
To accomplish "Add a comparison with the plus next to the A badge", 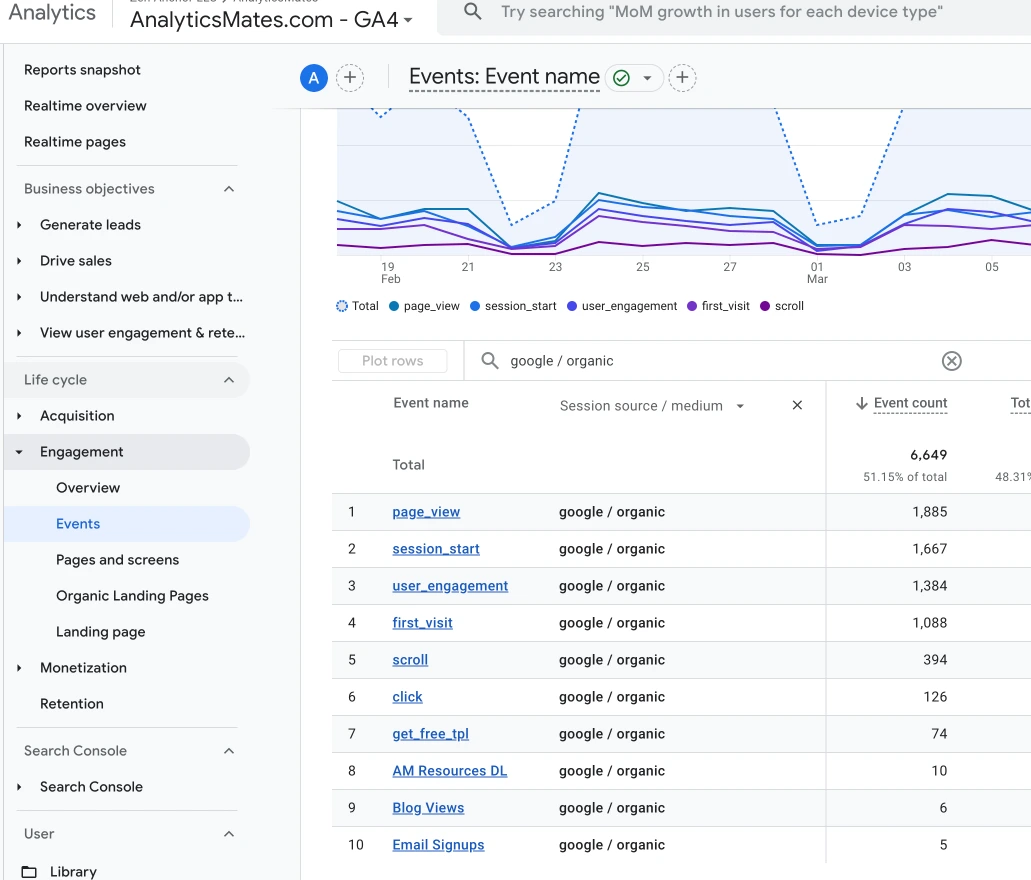I will 350,78.
